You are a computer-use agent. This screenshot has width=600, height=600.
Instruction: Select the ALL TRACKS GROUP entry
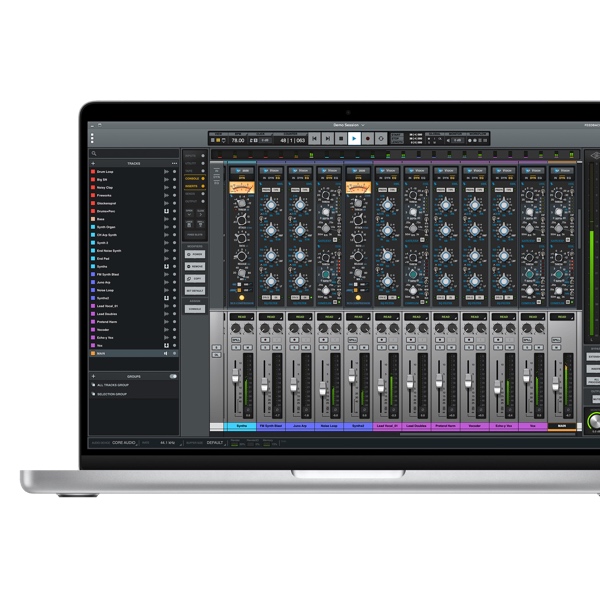pyautogui.click(x=134, y=385)
